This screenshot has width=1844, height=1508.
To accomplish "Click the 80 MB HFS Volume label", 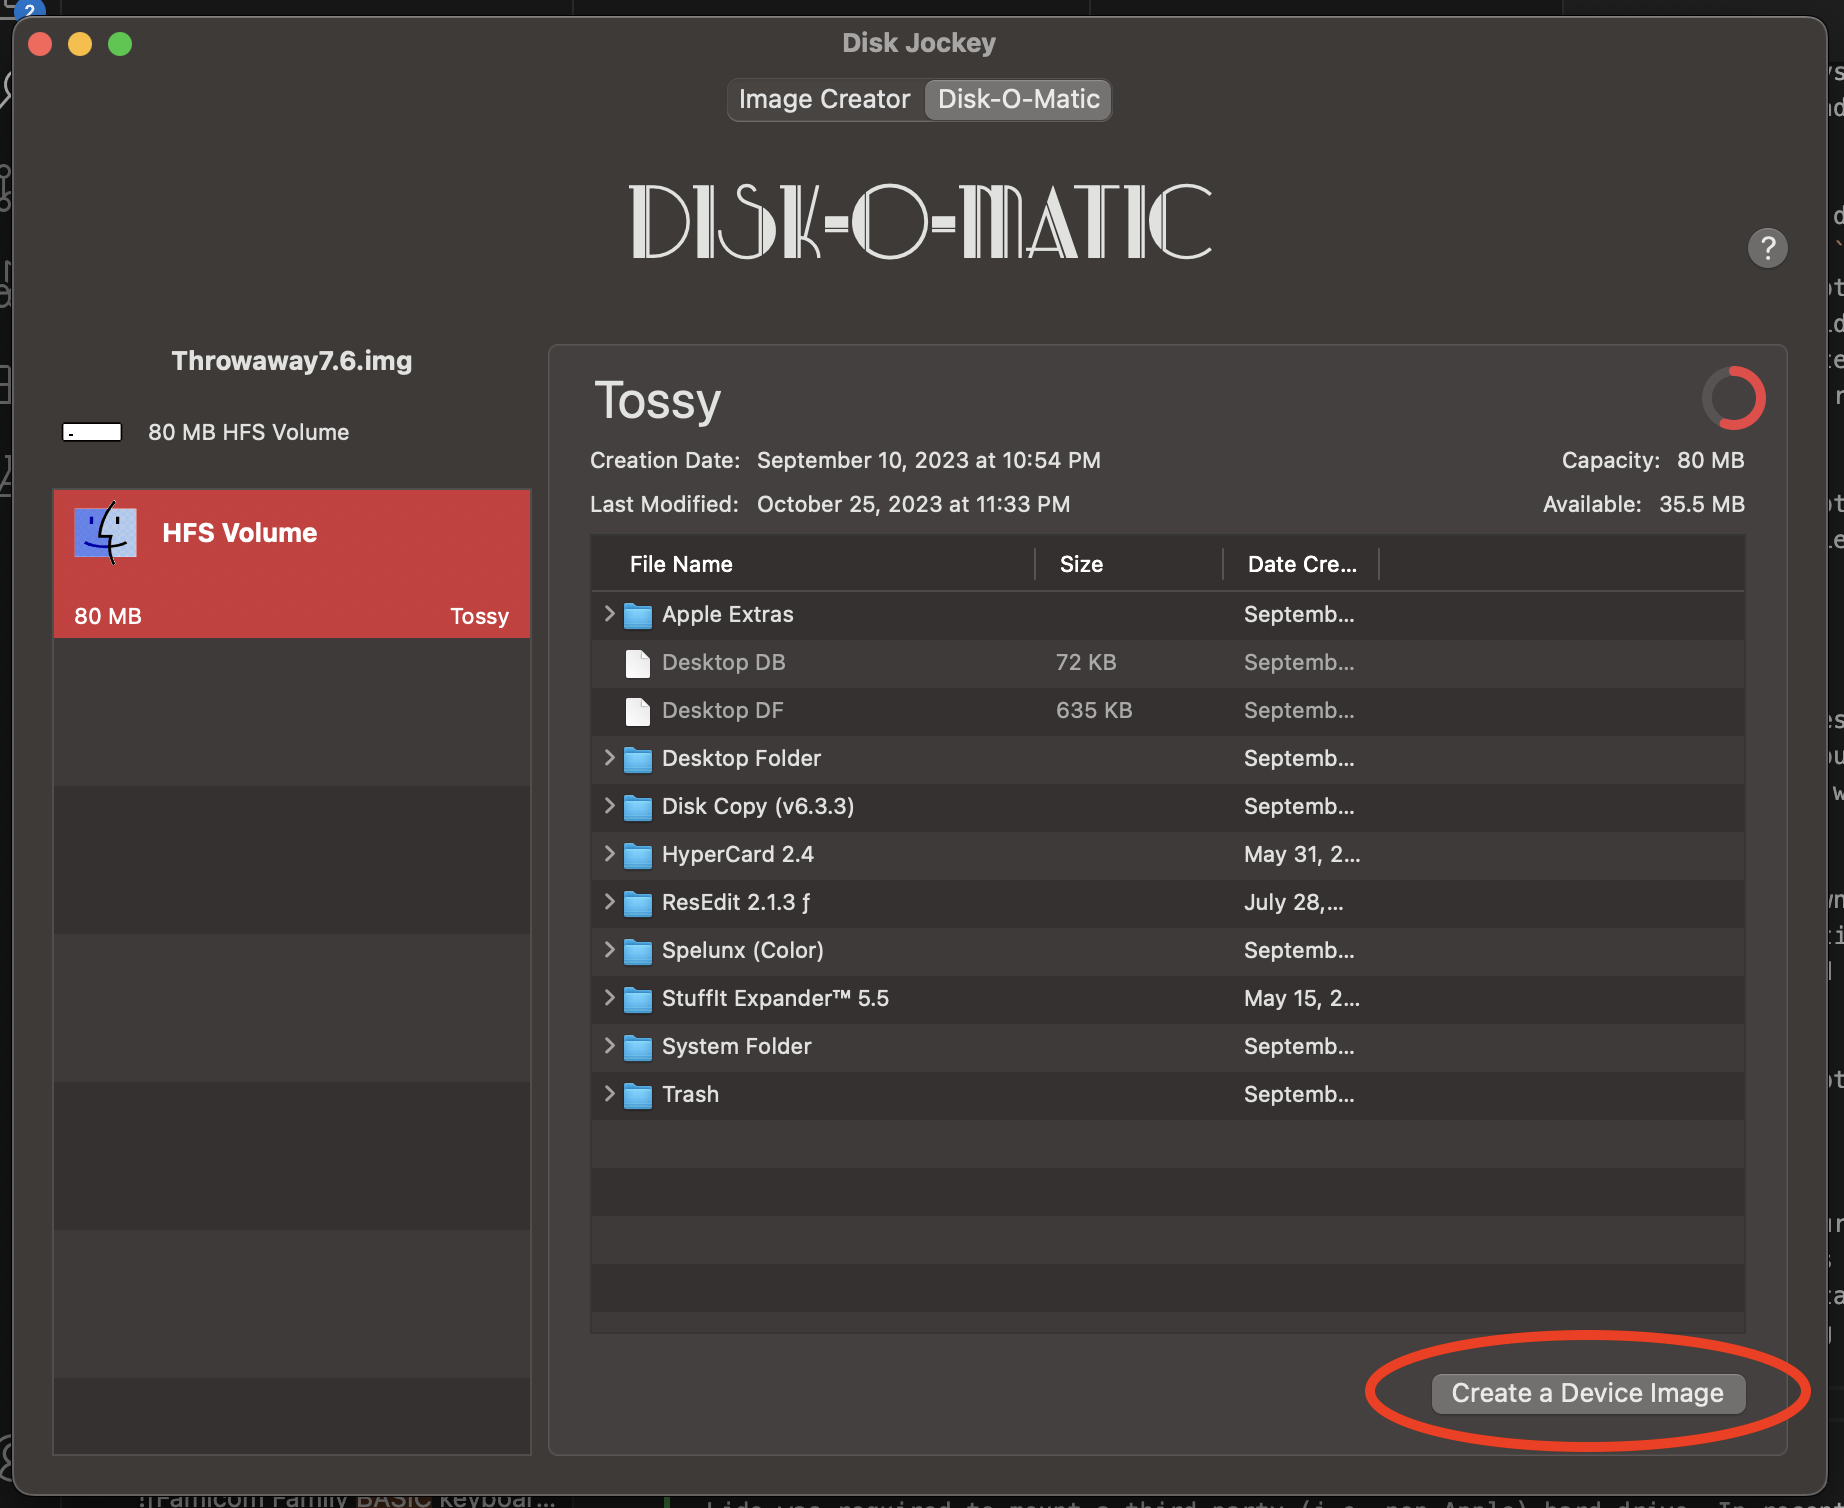I will pyautogui.click(x=249, y=432).
